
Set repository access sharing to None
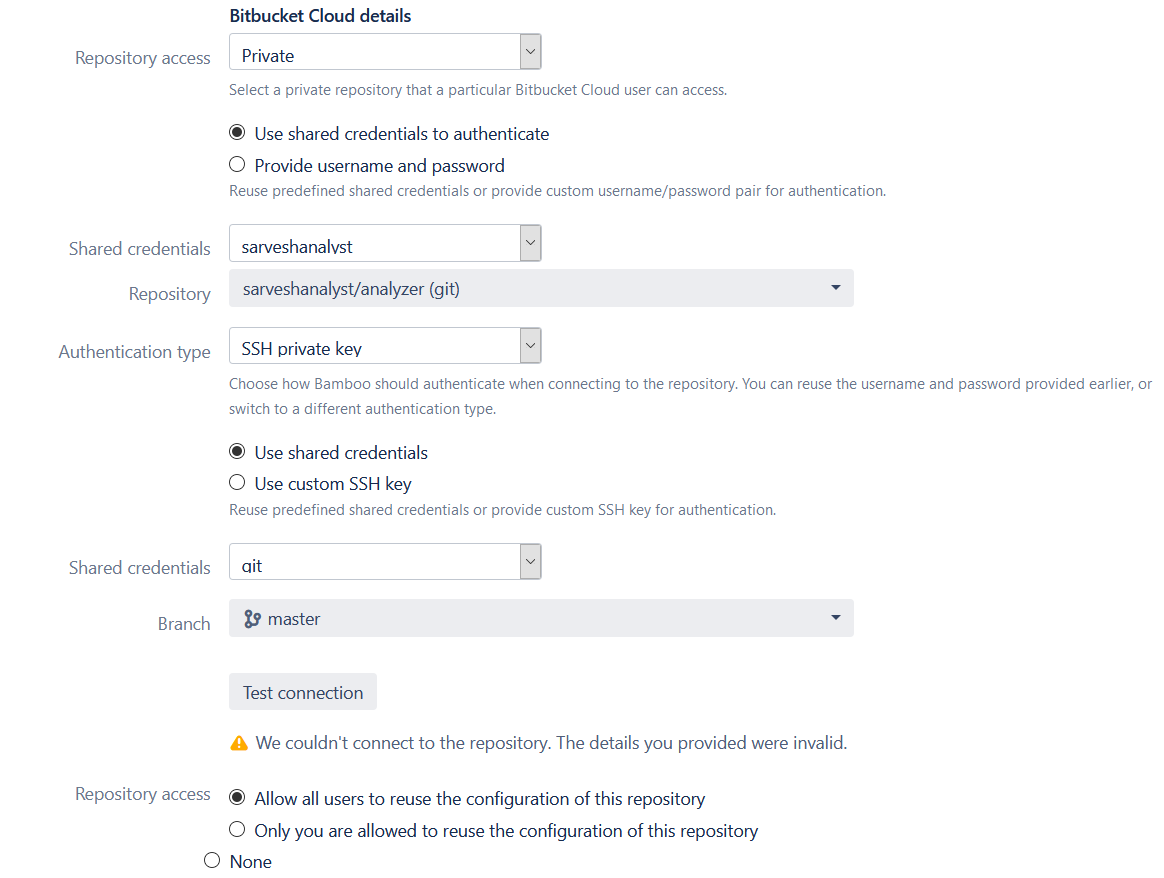pos(211,859)
